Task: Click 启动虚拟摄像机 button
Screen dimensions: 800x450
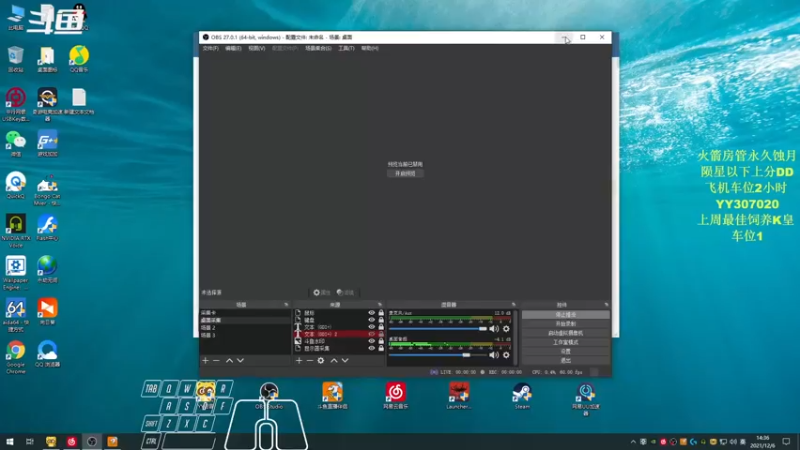Action: pos(565,333)
